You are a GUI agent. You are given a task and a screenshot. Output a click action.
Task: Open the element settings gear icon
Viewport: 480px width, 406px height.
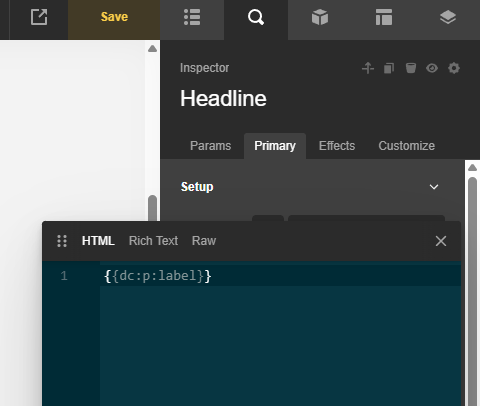click(454, 68)
